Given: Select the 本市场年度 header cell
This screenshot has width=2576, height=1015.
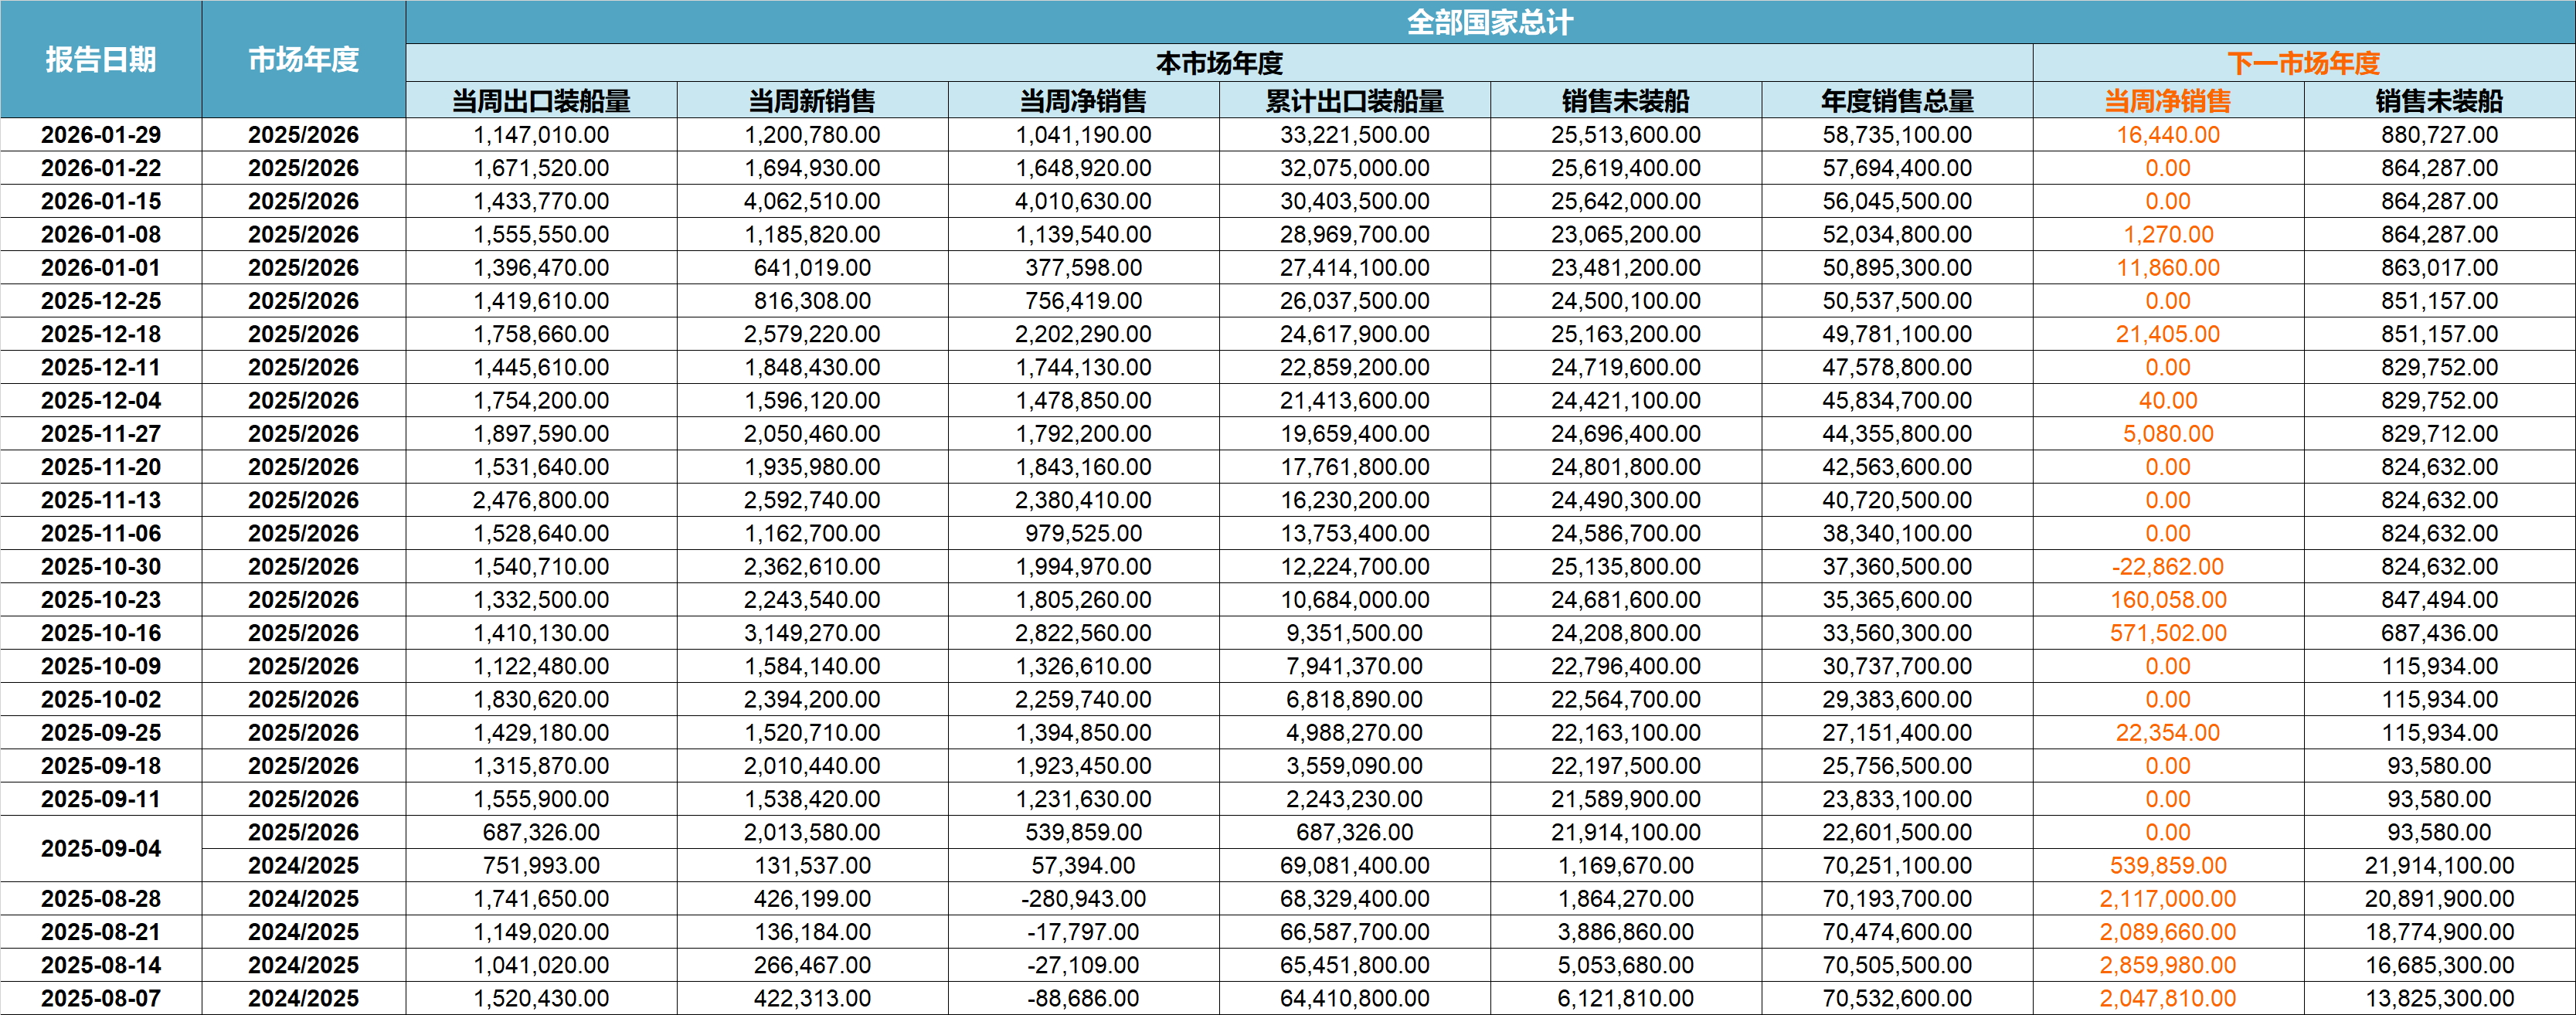Looking at the screenshot, I should (1219, 63).
